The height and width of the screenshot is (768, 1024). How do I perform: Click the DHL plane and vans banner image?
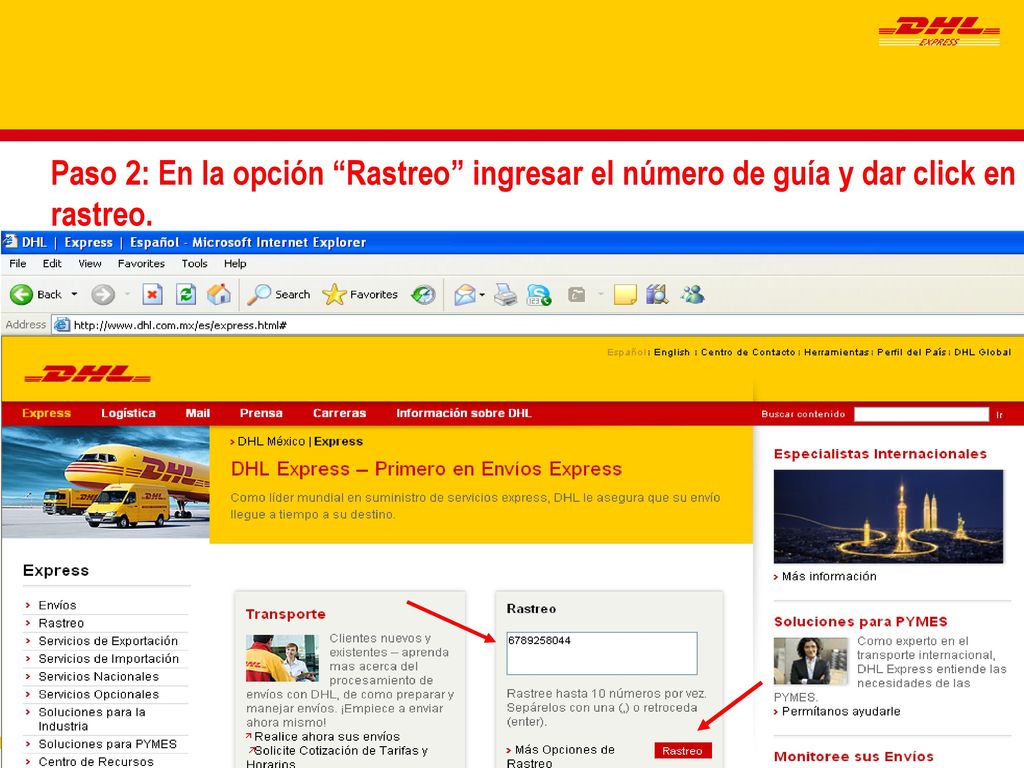coord(105,482)
